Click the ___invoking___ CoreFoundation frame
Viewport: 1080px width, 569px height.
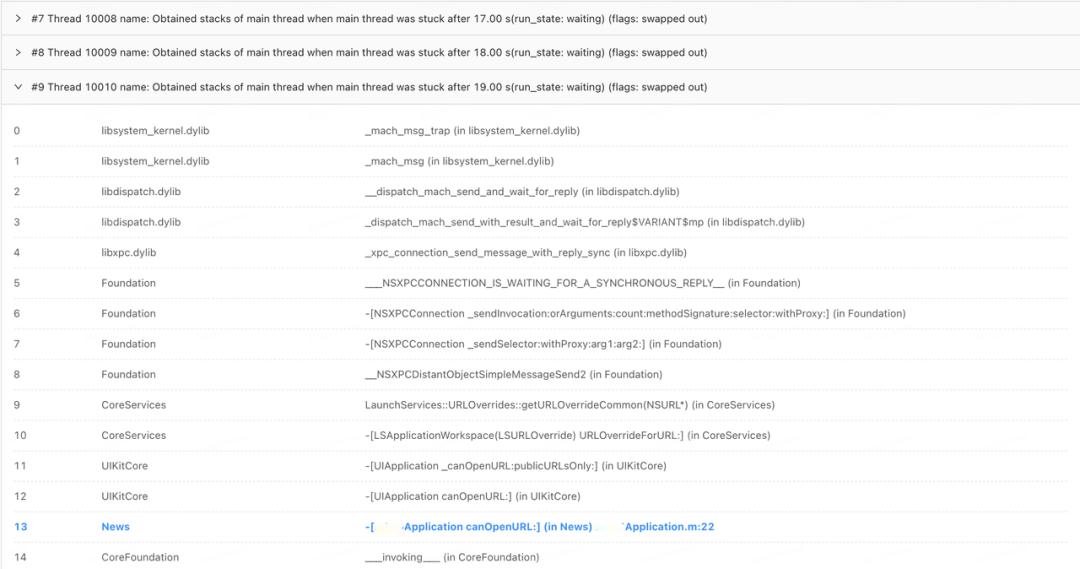(x=451, y=557)
